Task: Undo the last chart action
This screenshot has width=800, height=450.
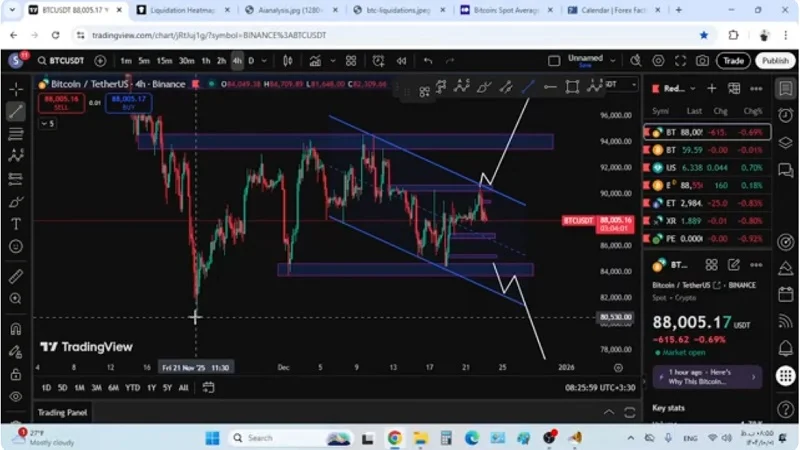Action: click(428, 61)
